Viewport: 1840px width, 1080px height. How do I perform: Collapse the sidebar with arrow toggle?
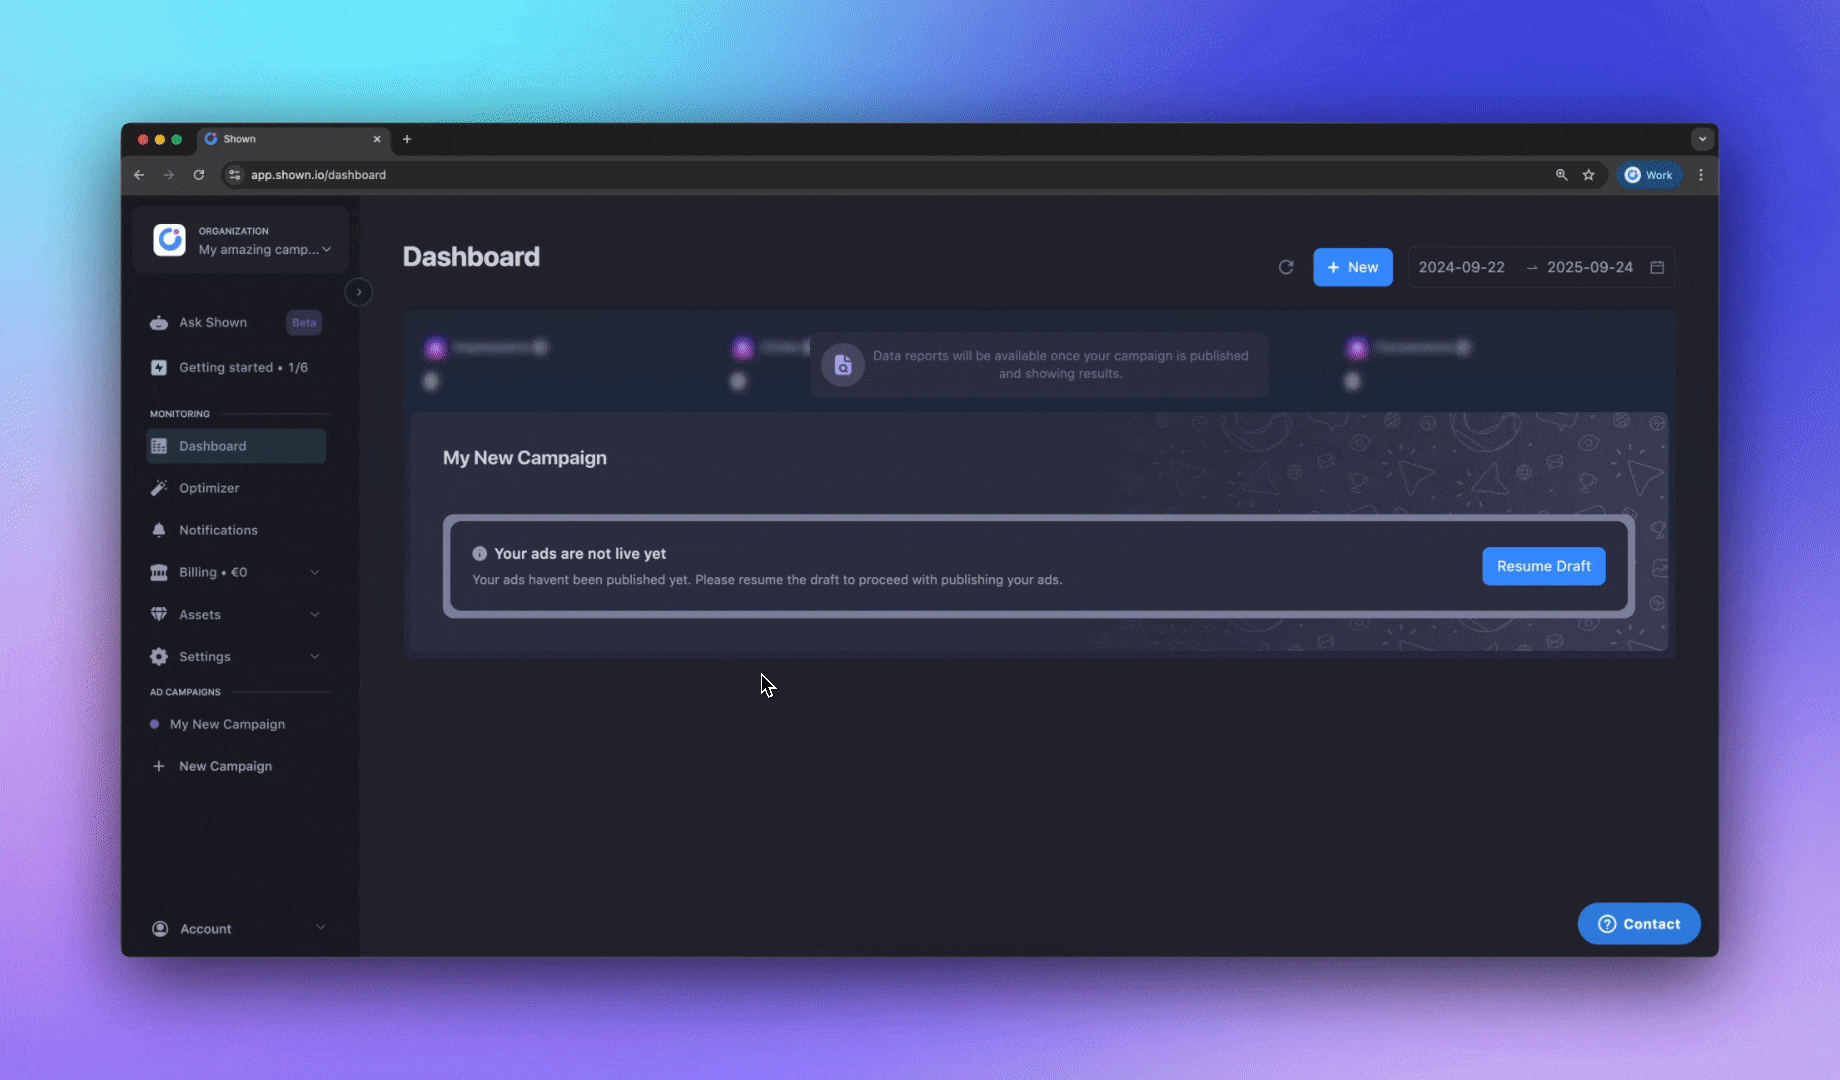[359, 292]
